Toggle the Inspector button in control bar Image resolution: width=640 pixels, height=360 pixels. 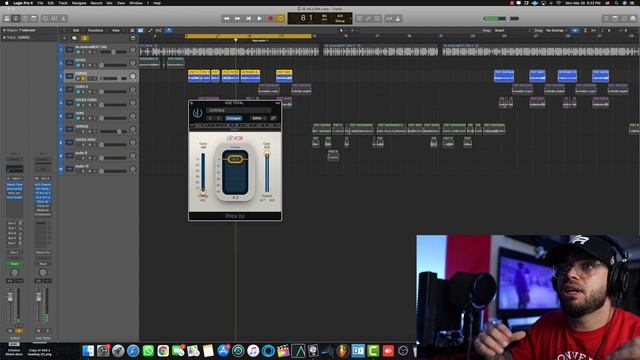[16, 18]
